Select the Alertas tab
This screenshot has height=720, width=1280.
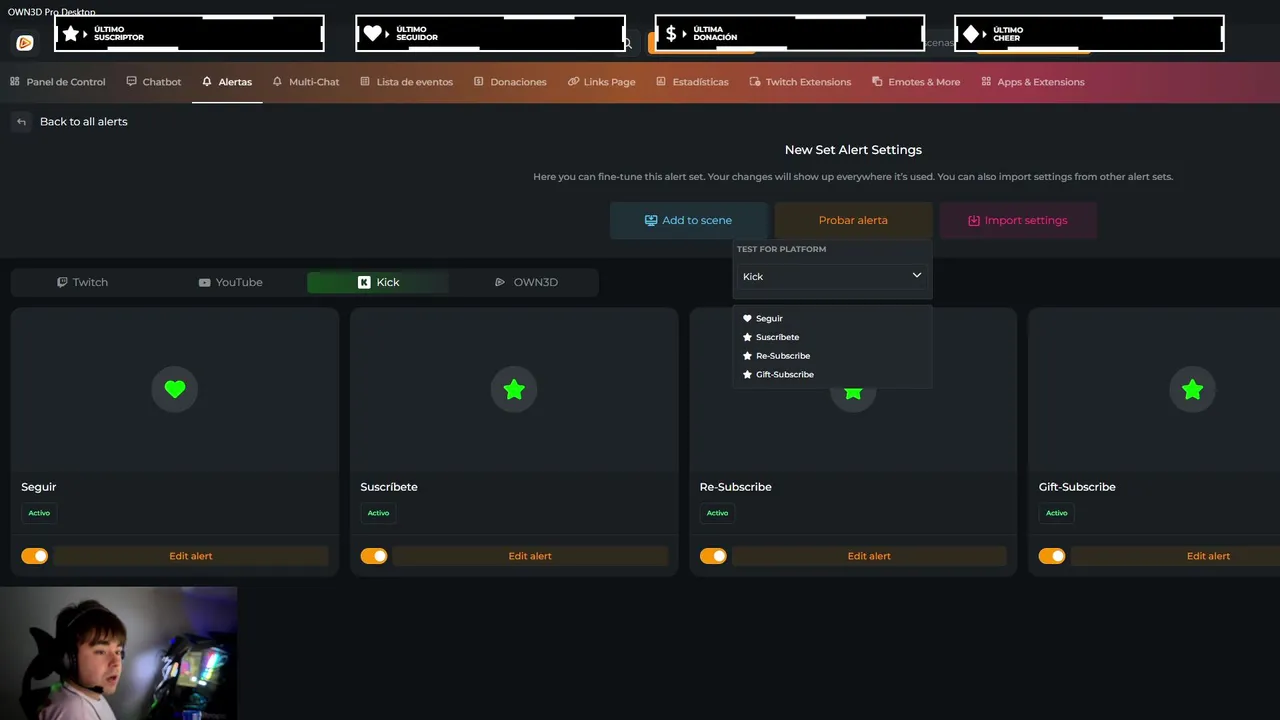227,82
